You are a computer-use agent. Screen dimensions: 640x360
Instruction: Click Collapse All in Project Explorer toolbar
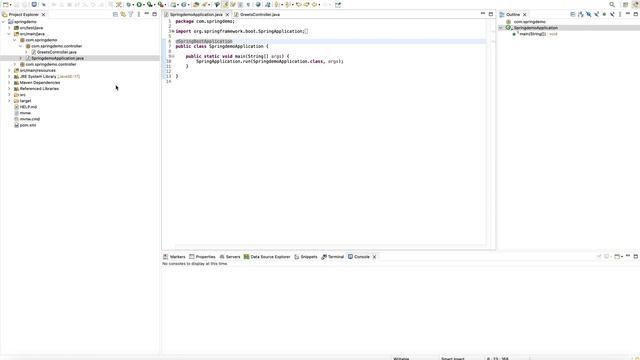click(x=115, y=14)
